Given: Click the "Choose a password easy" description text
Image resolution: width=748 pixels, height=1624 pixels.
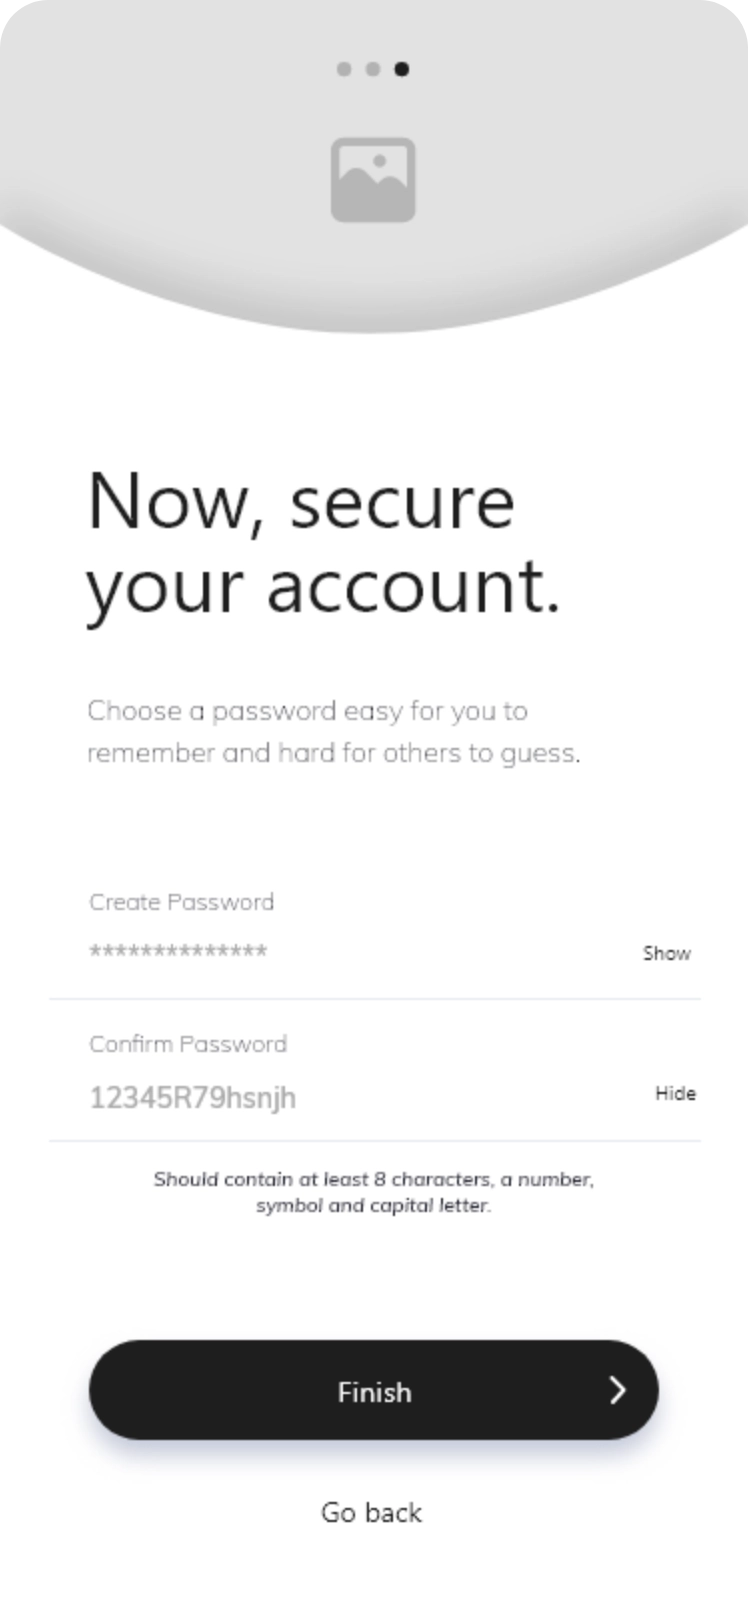Looking at the screenshot, I should click(333, 732).
